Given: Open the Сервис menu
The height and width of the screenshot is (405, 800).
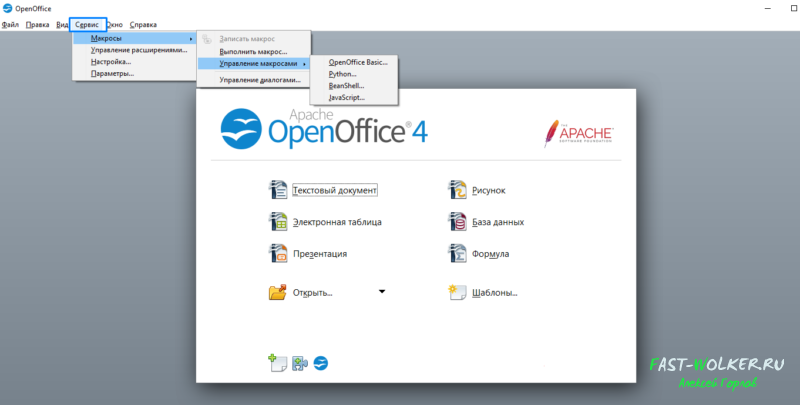Looking at the screenshot, I should tap(87, 24).
